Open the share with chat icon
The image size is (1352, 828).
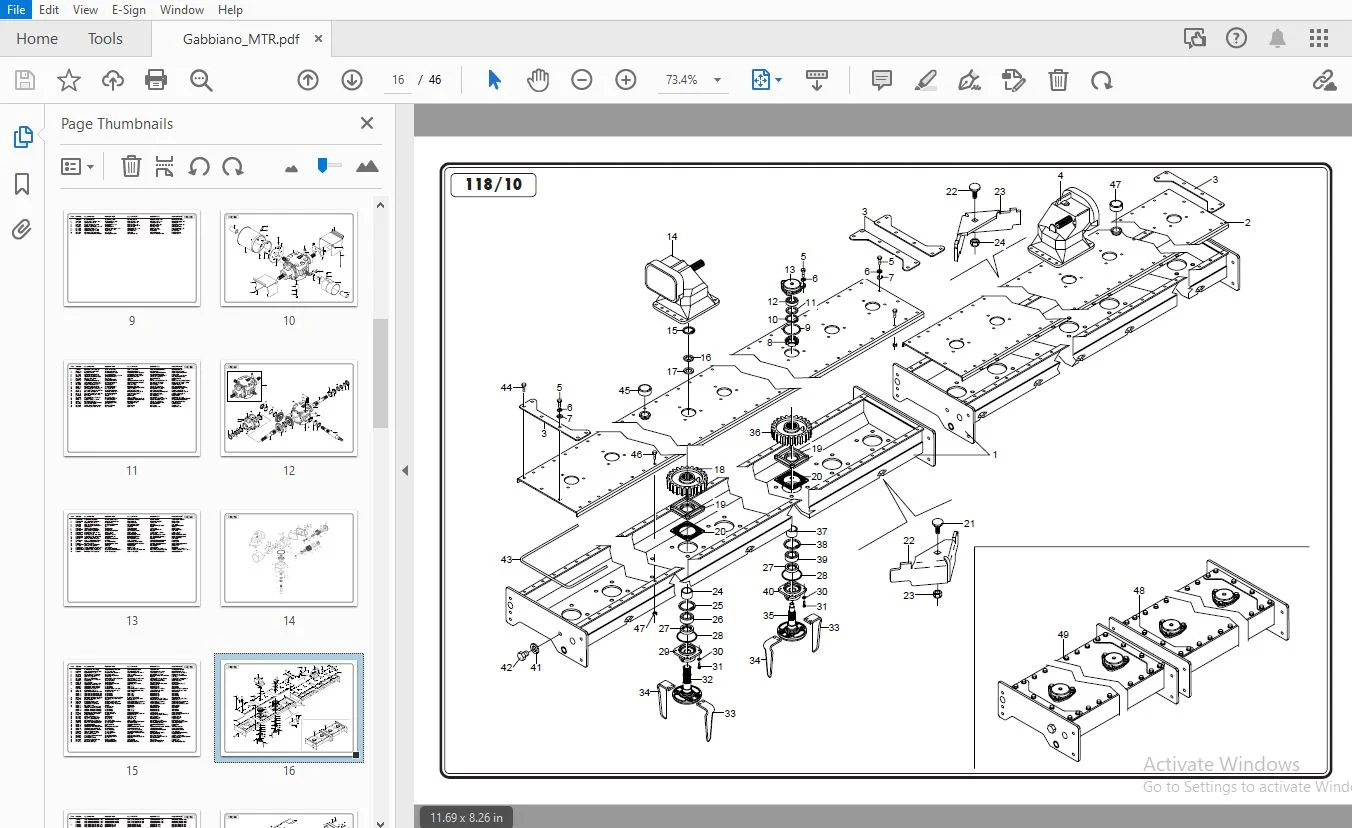pyautogui.click(x=1194, y=39)
